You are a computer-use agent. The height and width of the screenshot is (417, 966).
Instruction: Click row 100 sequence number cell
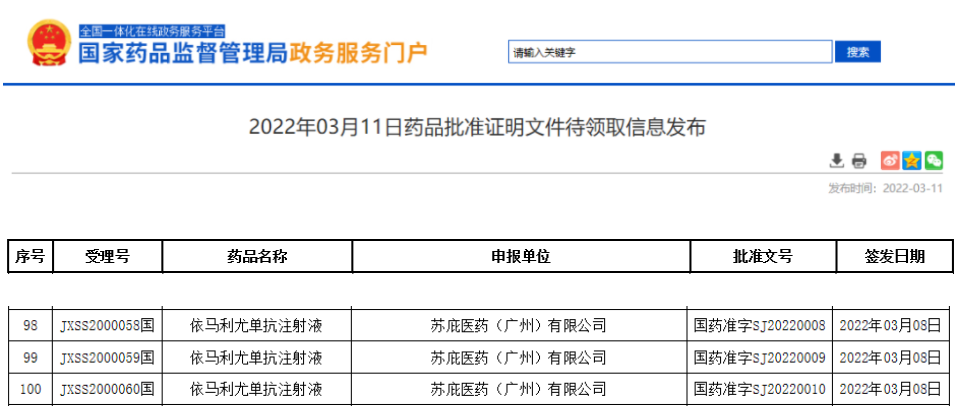pos(30,388)
